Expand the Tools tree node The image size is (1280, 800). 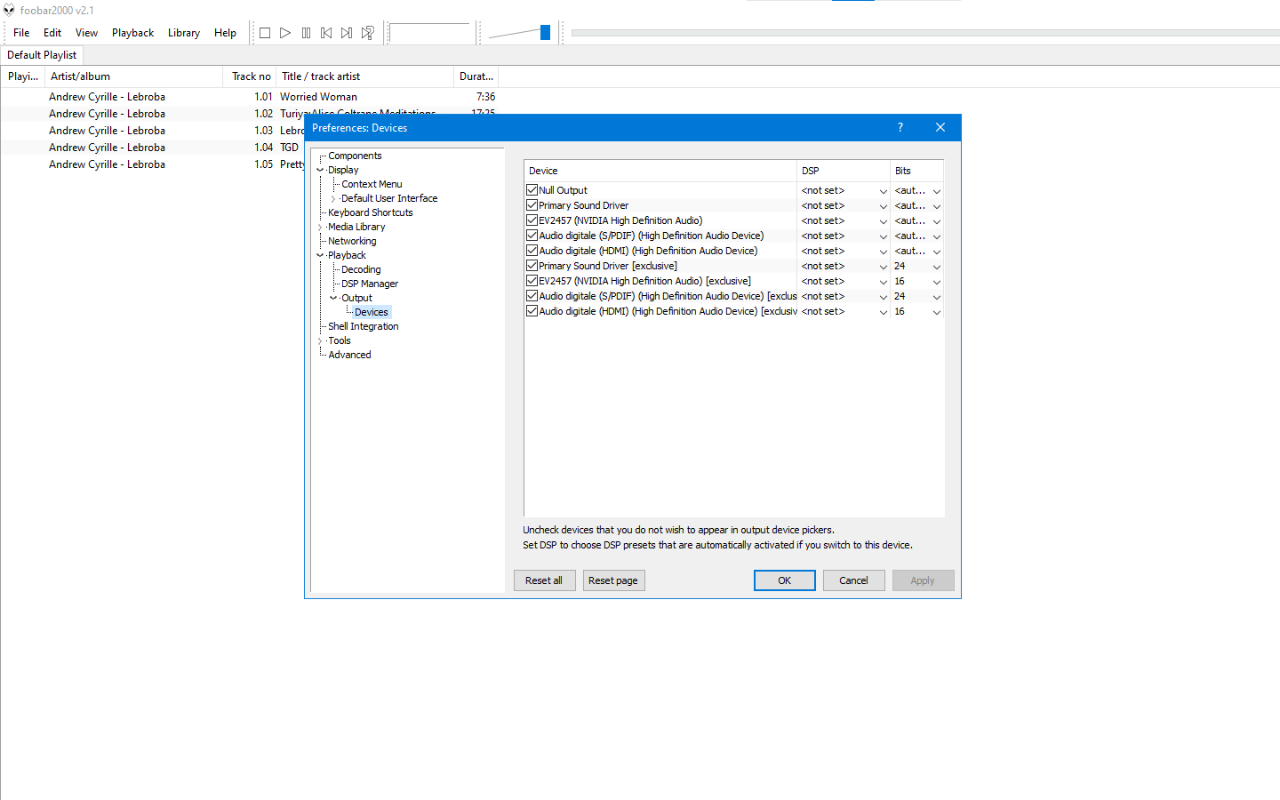320,341
